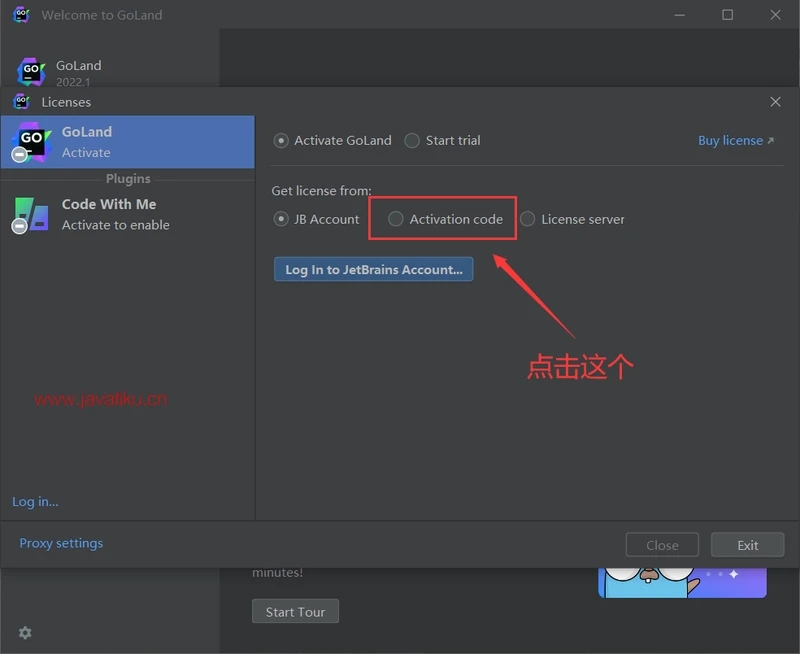Select the Activation code radio button

tap(396, 219)
